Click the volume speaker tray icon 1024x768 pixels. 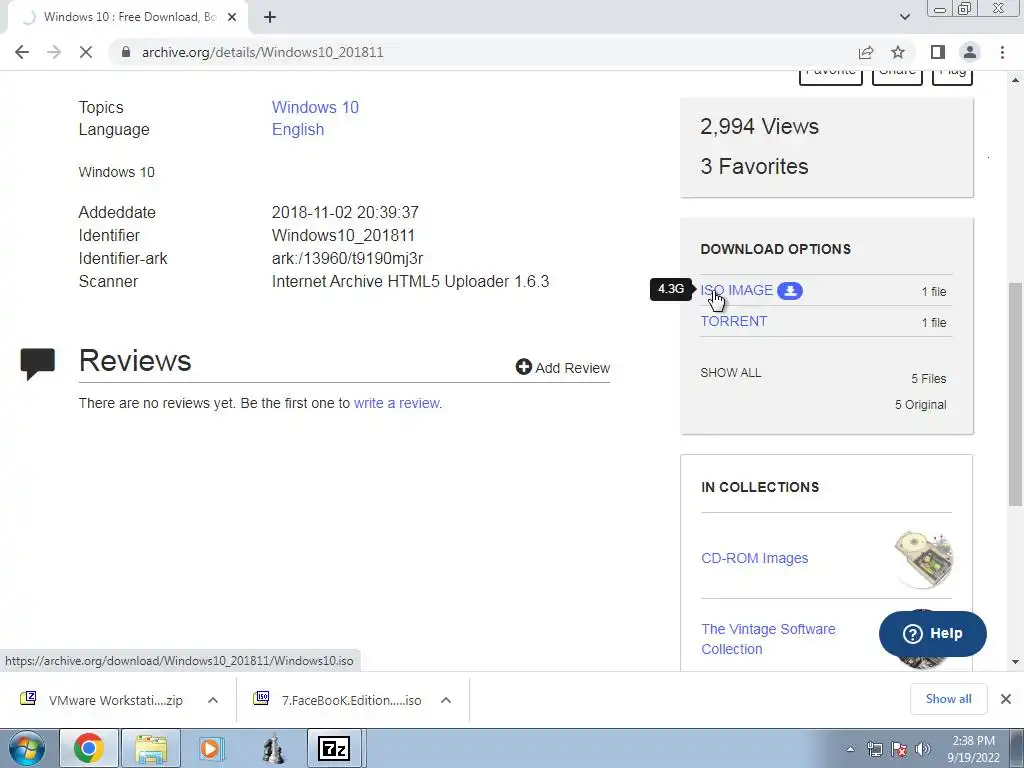[x=922, y=749]
